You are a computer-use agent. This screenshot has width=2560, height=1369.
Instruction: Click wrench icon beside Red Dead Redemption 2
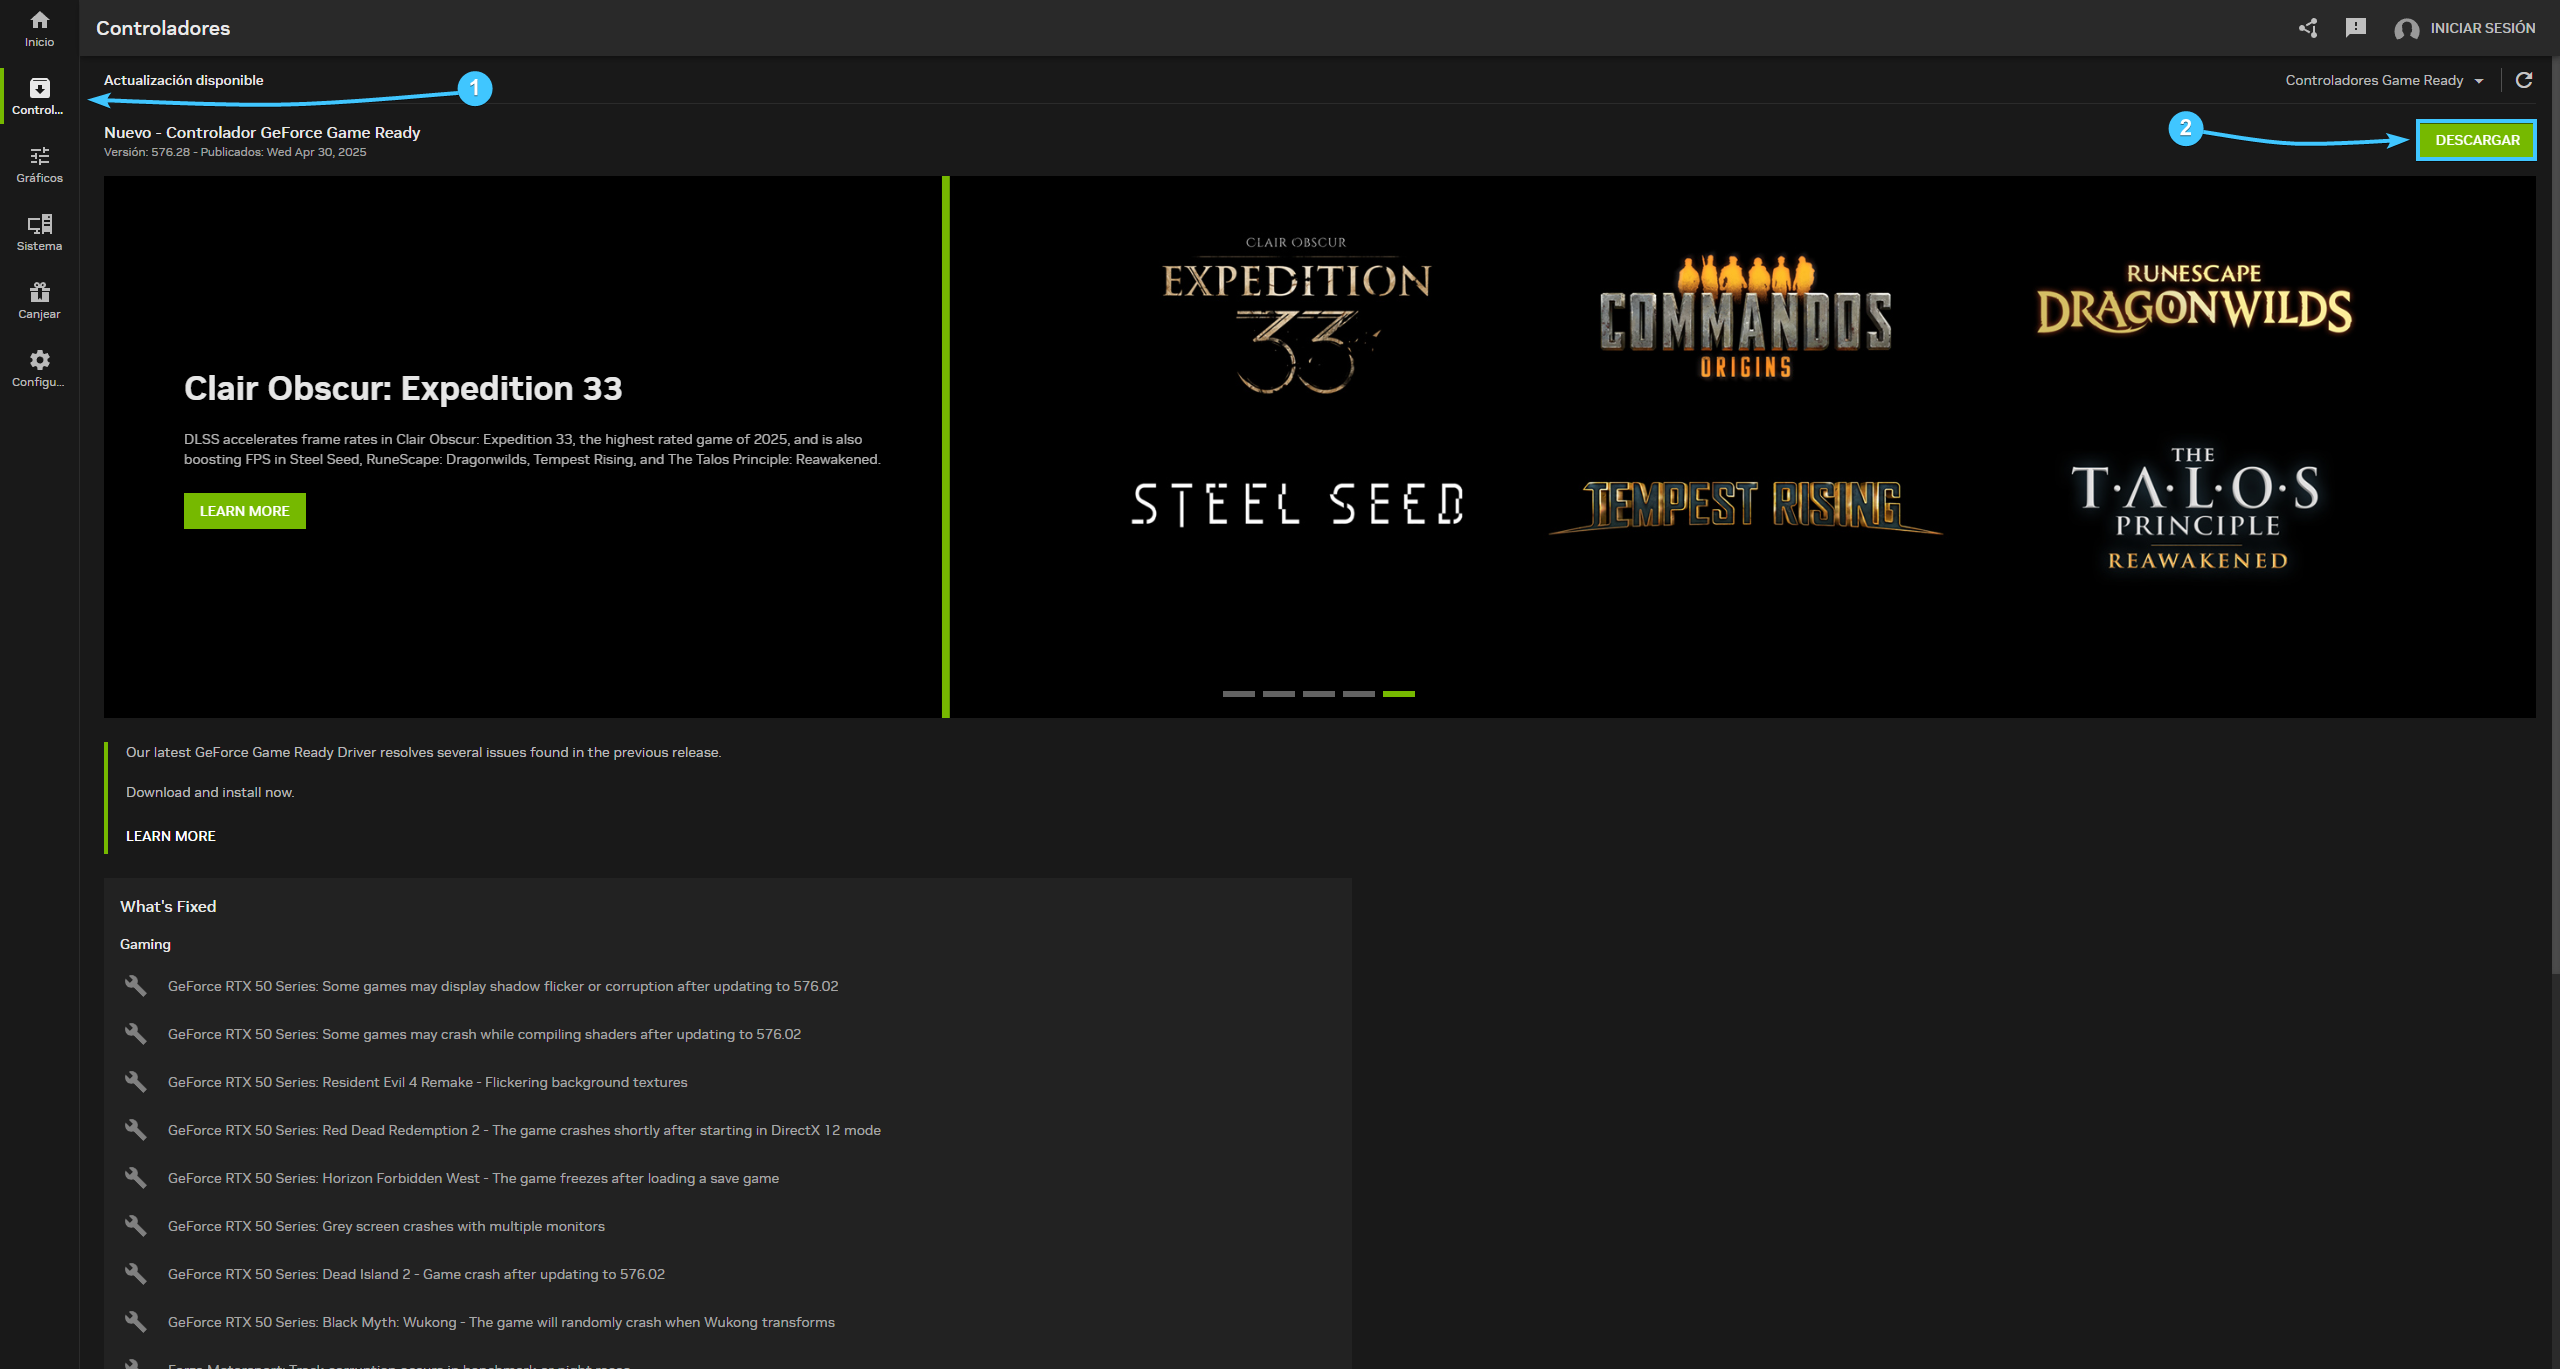point(135,1130)
